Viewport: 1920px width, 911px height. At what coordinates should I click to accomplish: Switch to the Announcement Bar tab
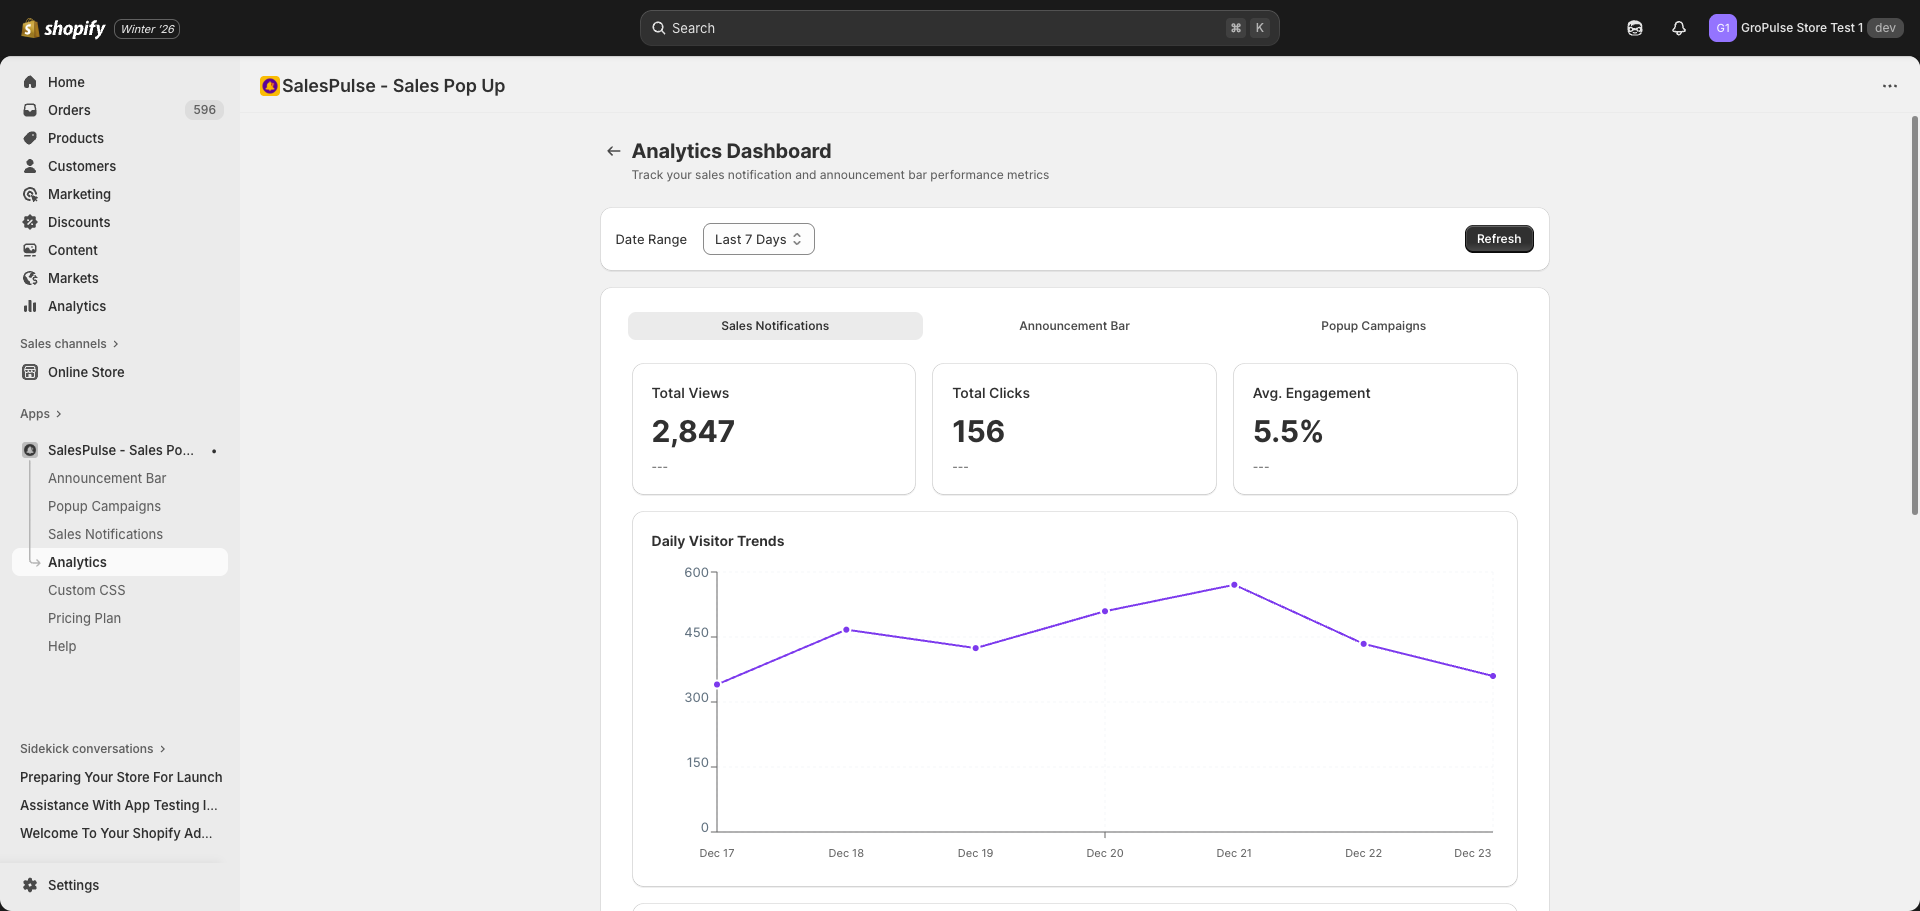click(1073, 325)
